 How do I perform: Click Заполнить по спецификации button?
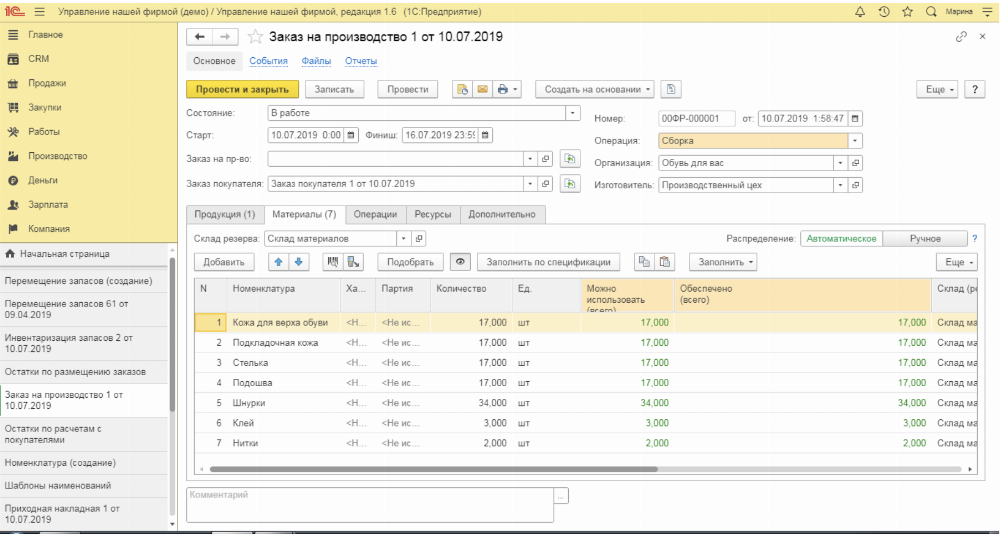(548, 262)
